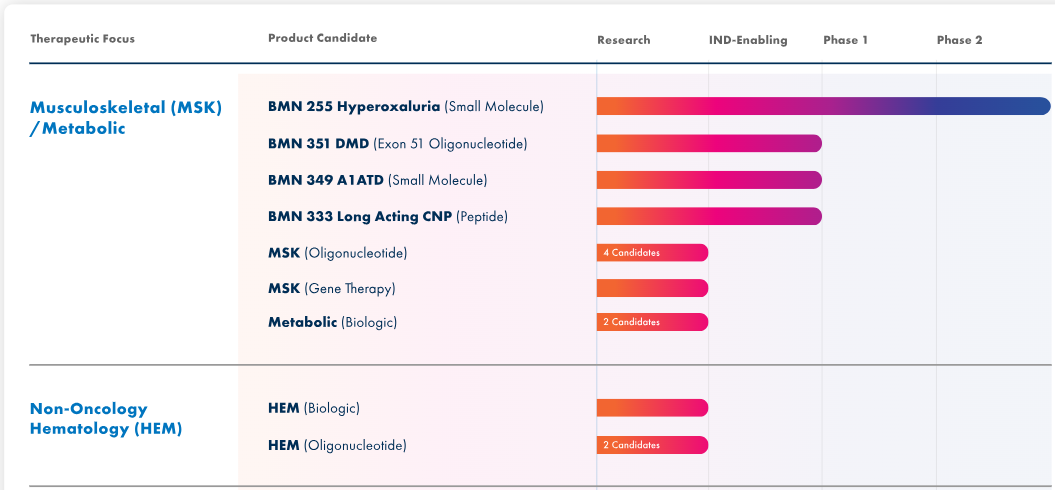Click the Product Candidate column header
The image size is (1055, 490).
(322, 38)
